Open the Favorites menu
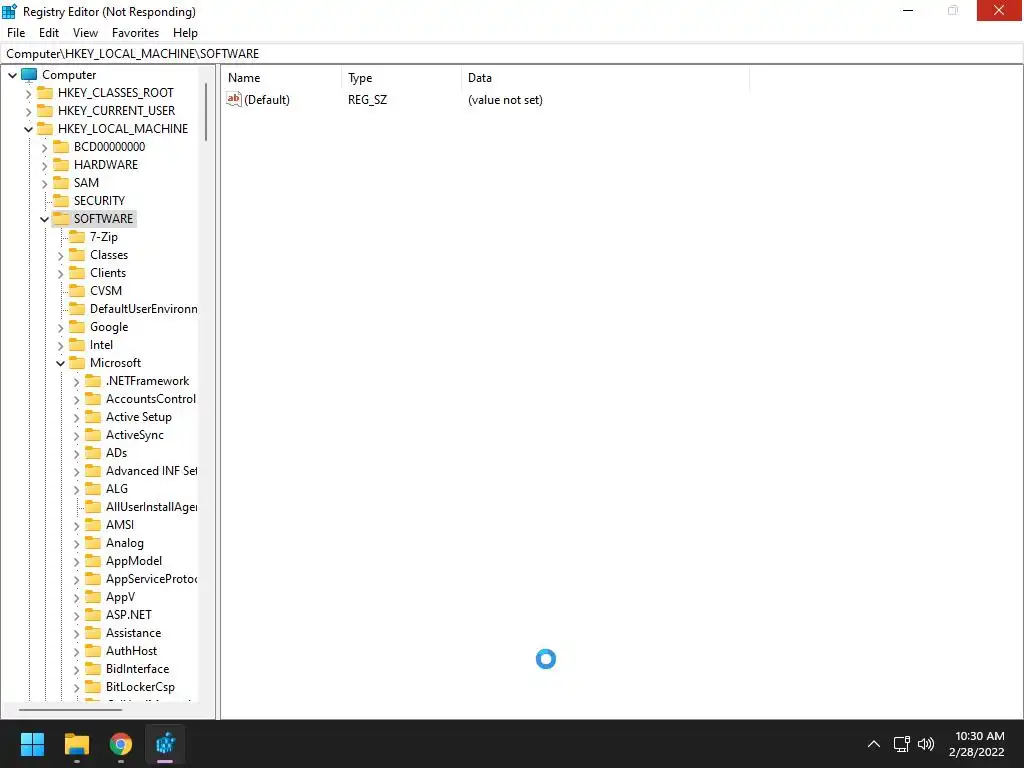 click(135, 33)
